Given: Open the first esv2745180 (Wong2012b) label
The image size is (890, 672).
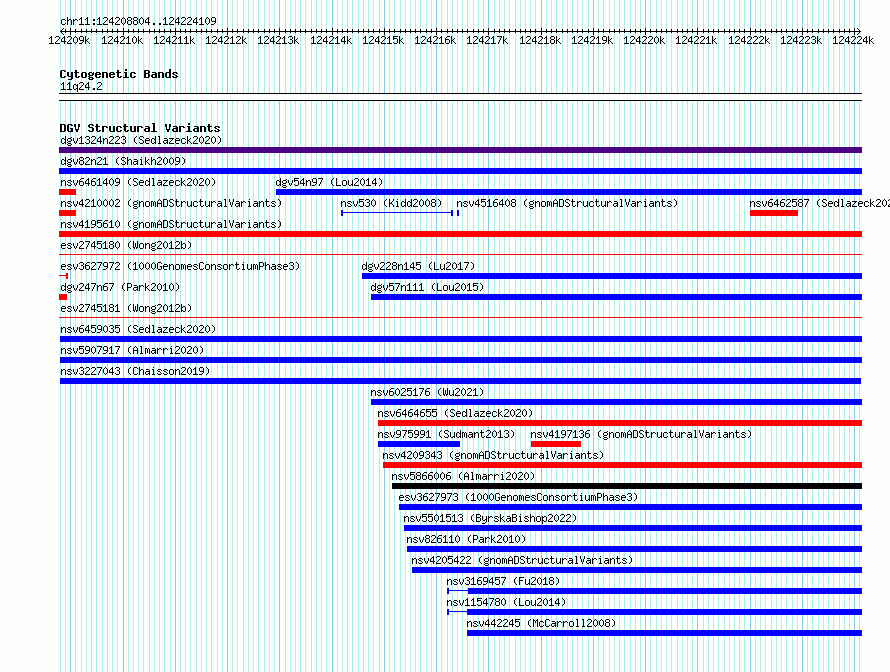Looking at the screenshot, I should [126, 245].
